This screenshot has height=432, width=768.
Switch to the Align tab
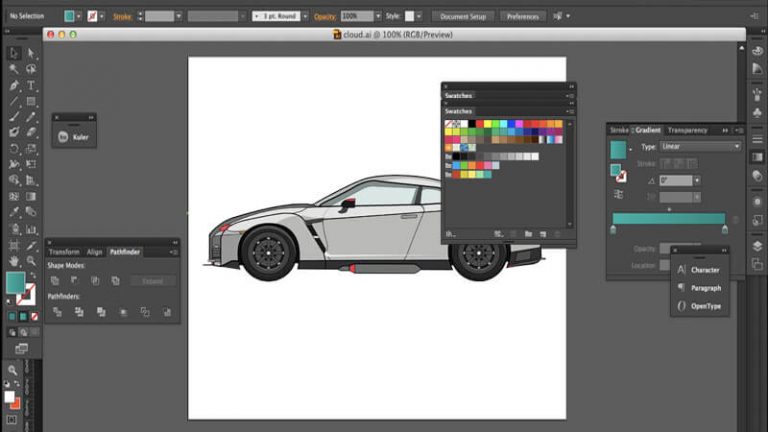pos(95,252)
